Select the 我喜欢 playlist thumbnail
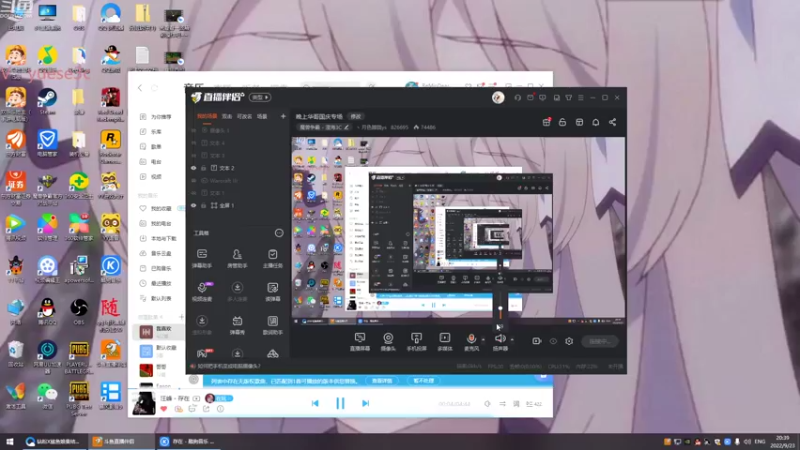The image size is (800, 450). 146,332
